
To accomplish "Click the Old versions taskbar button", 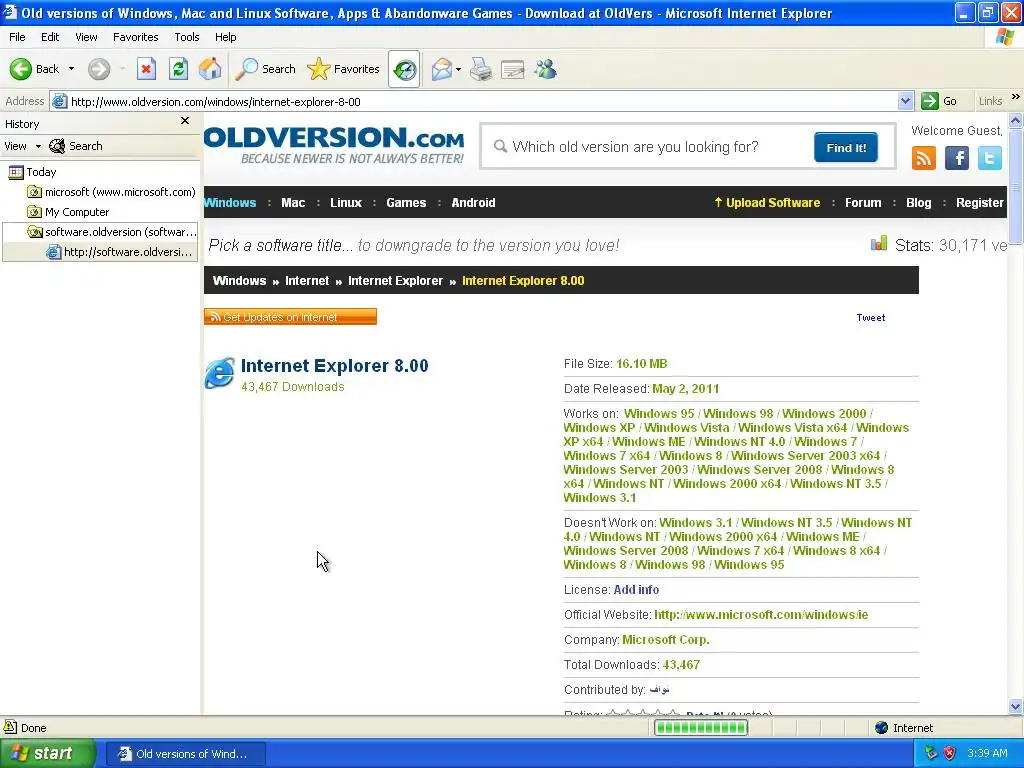I will [185, 754].
